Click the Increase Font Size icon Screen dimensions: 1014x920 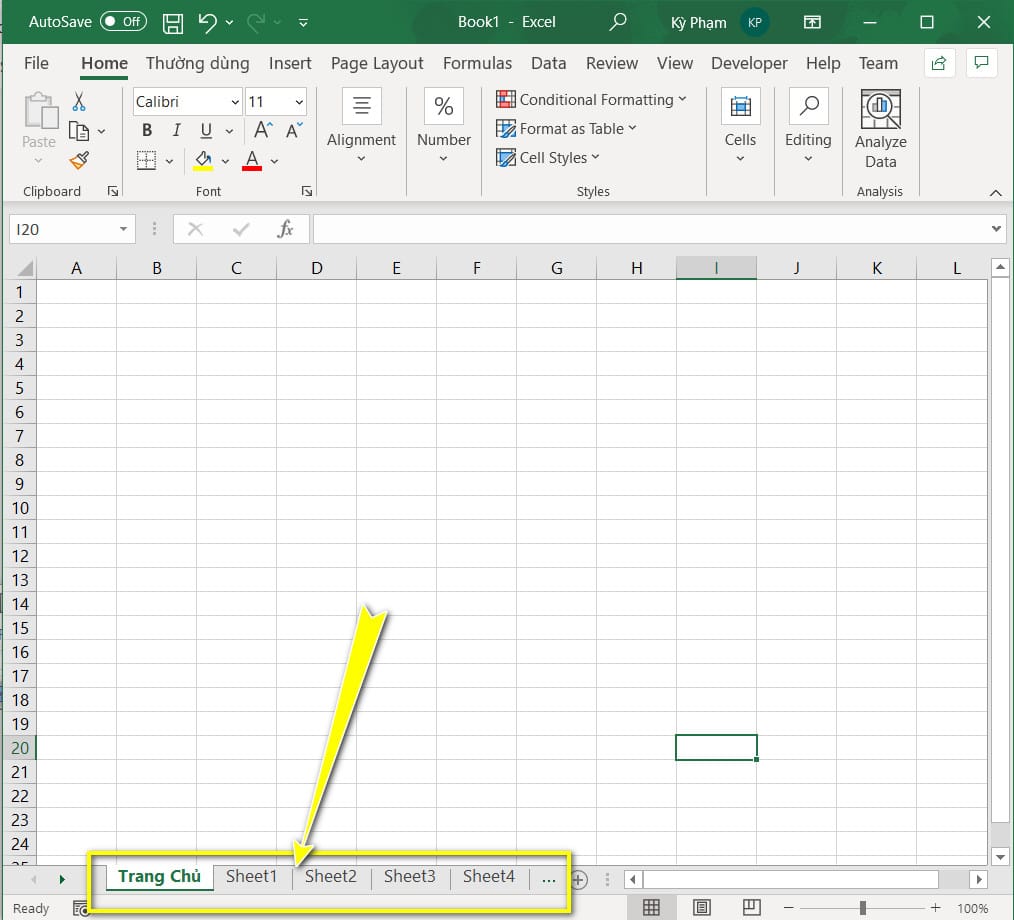[260, 129]
